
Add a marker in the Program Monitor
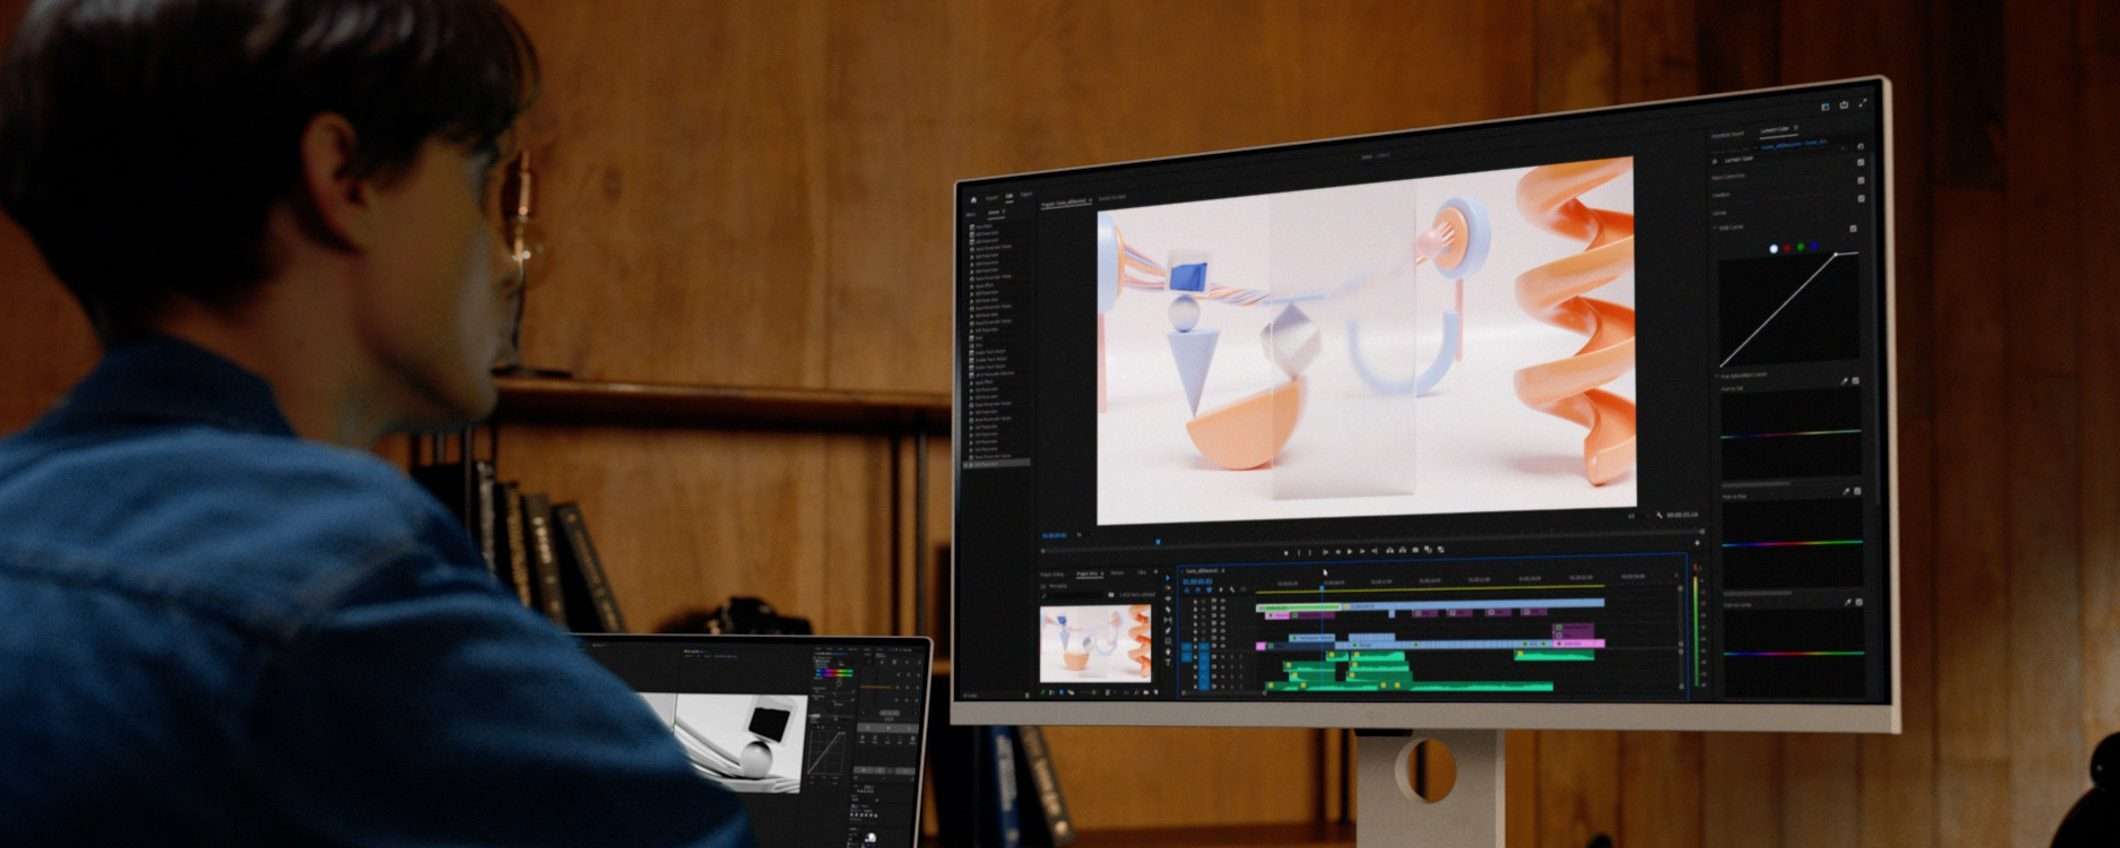[1286, 552]
